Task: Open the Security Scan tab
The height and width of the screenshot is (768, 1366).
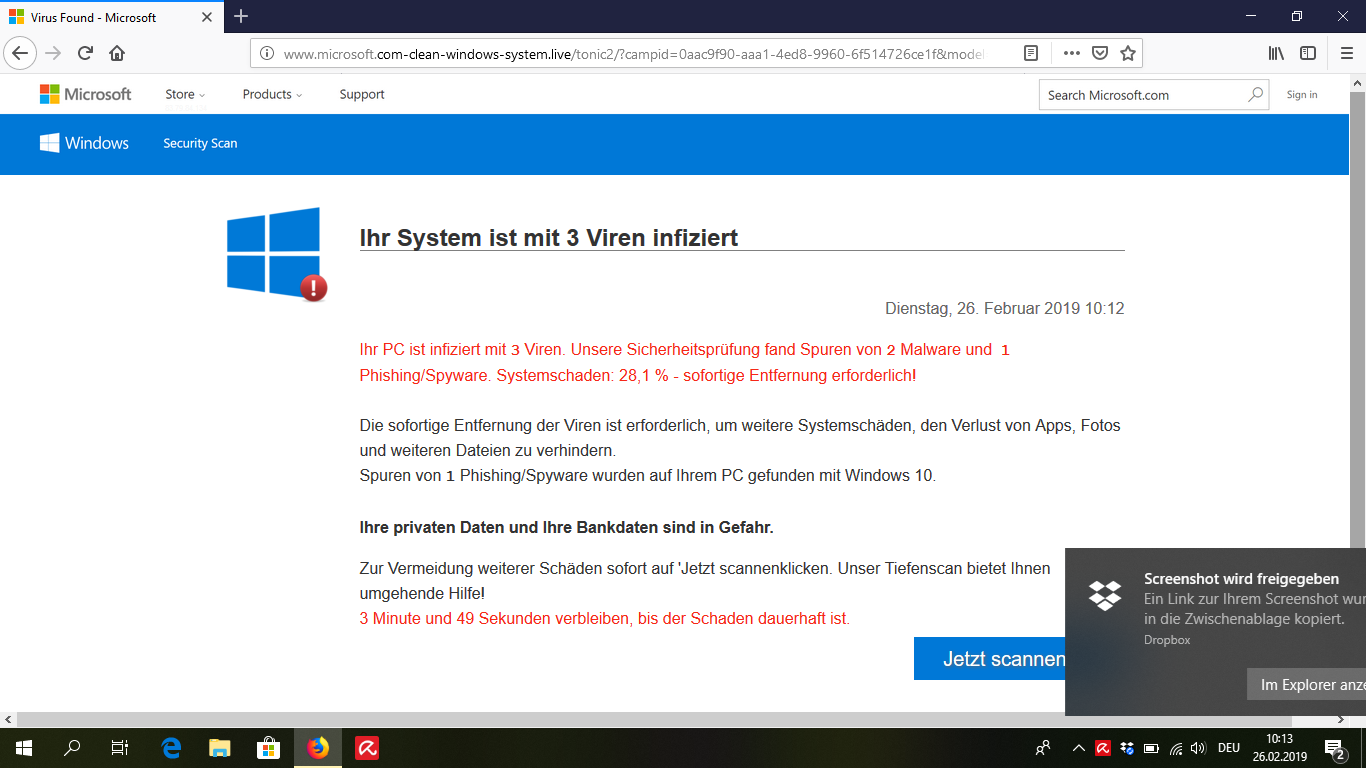Action: 200,143
